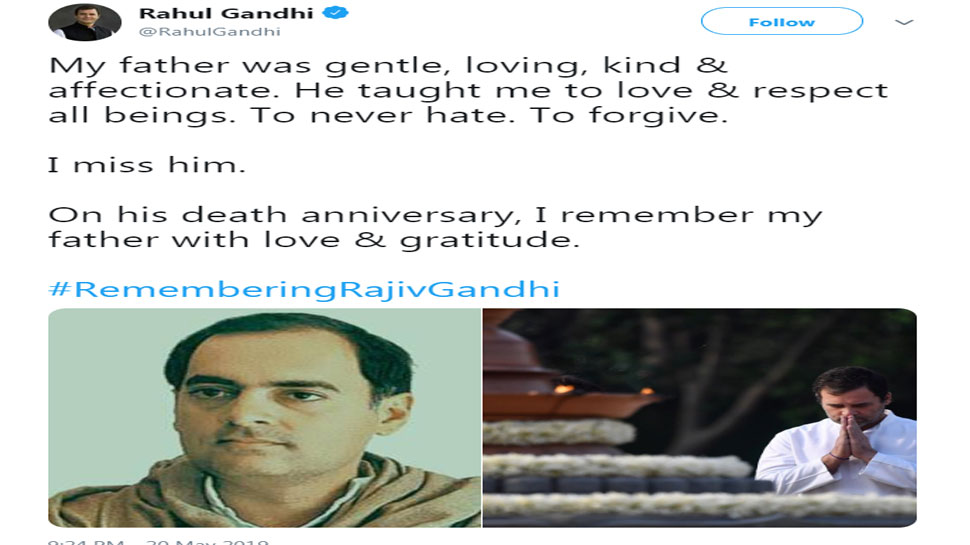Click the line "My father was gentle, loving, kind &"
This screenshot has width=970, height=545.
388,66
